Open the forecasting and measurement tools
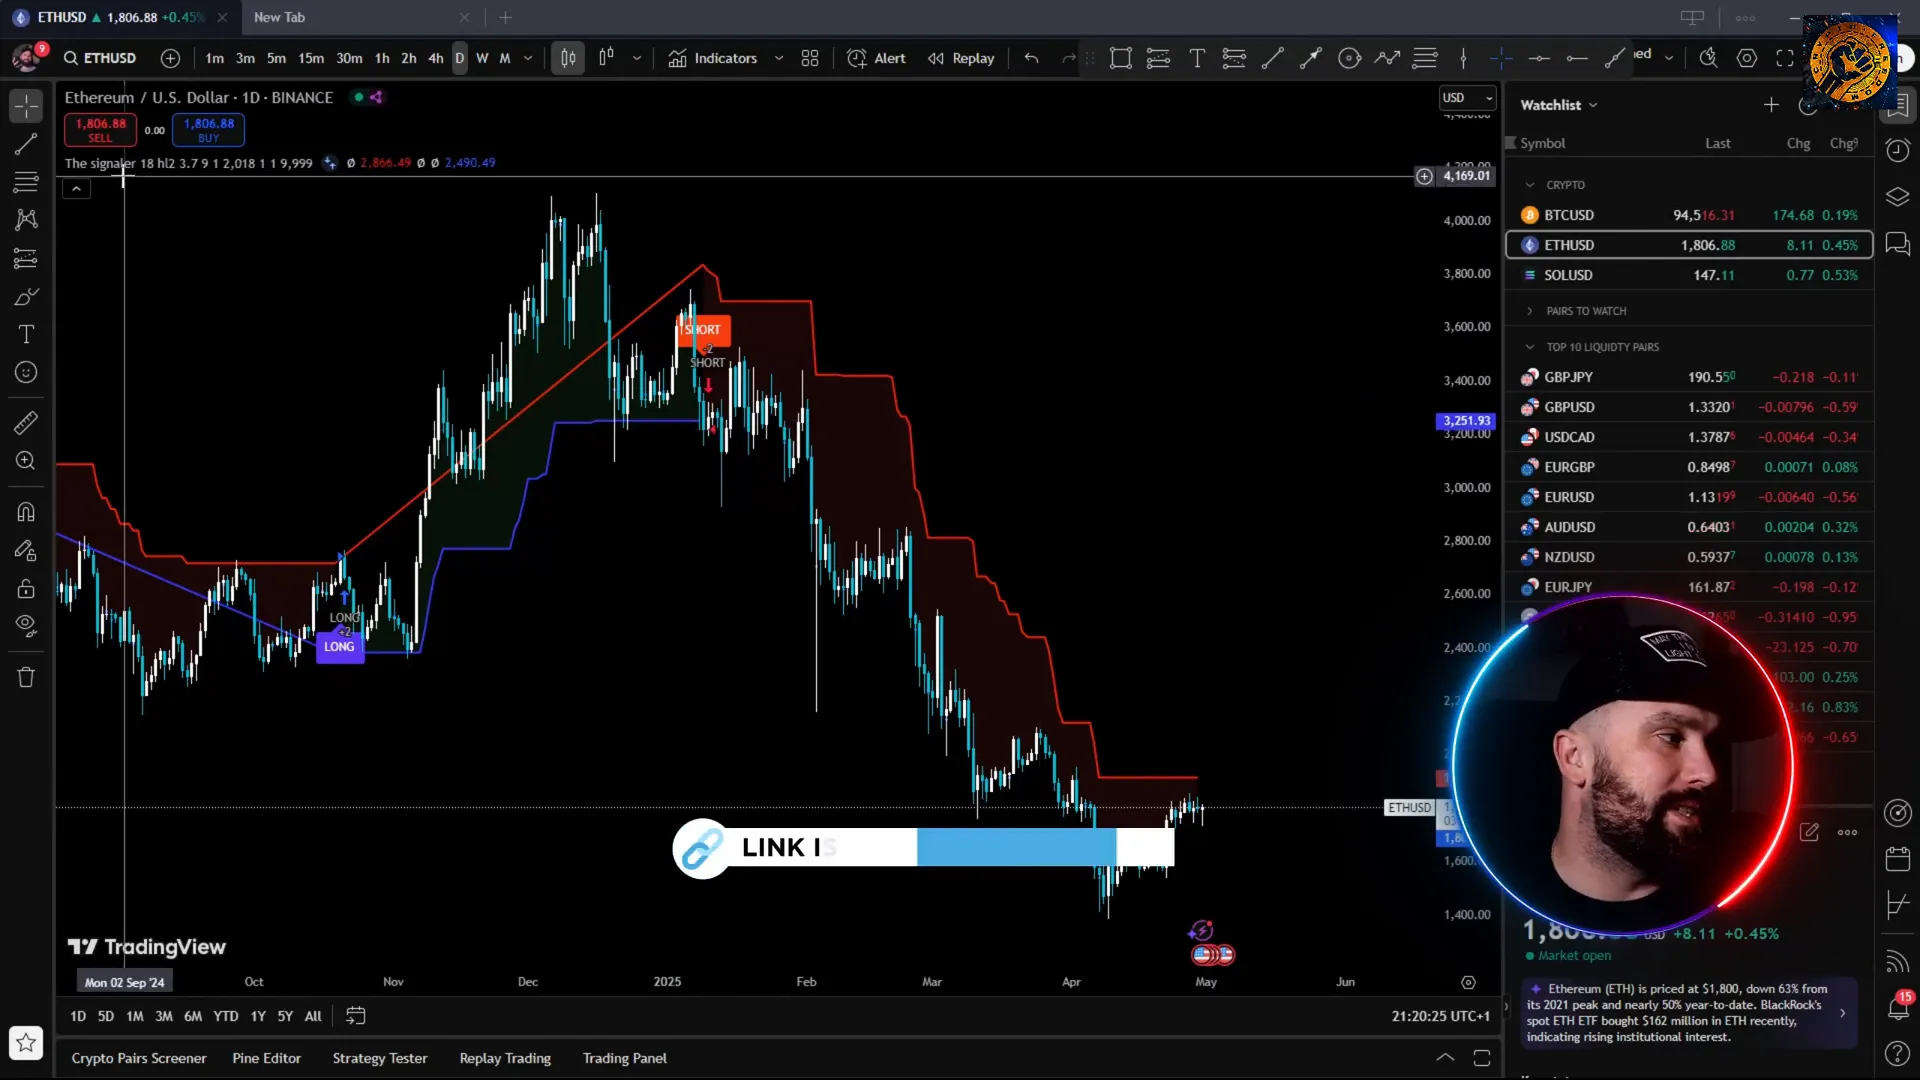 tap(26, 259)
